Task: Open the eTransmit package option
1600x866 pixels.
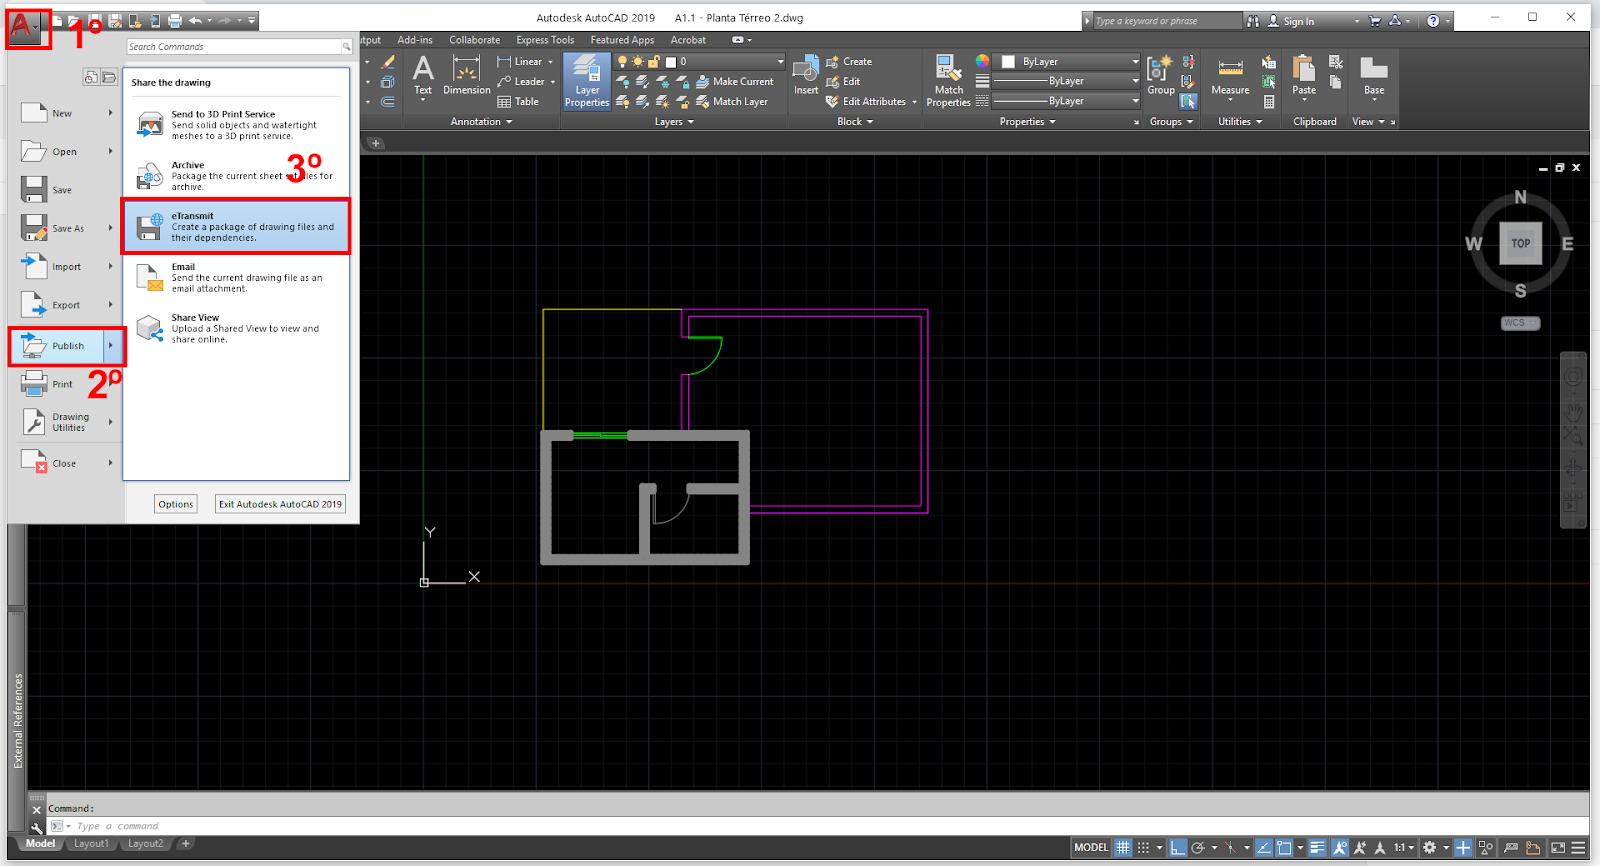Action: [x=236, y=226]
